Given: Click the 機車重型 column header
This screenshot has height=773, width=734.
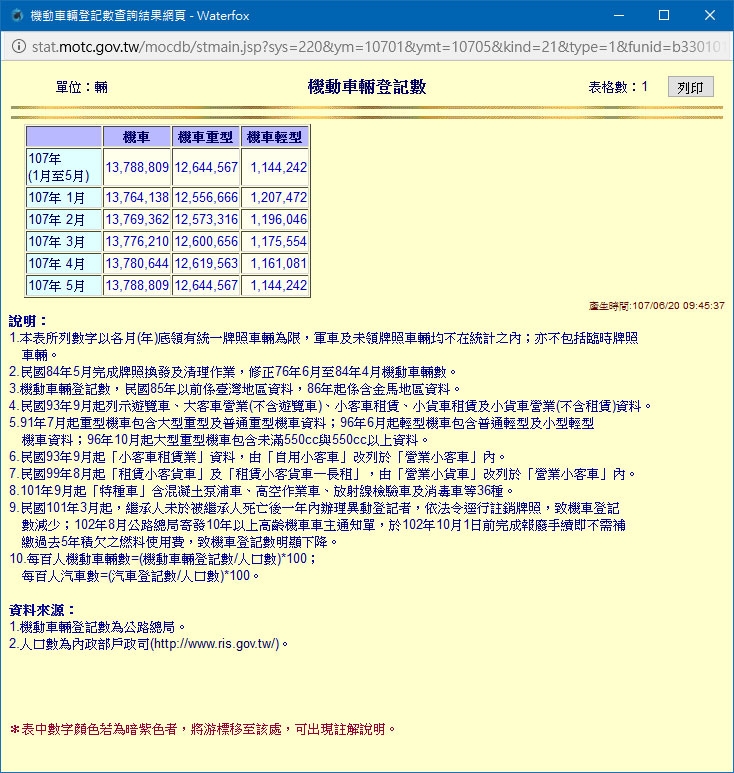Looking at the screenshot, I should coord(206,137).
